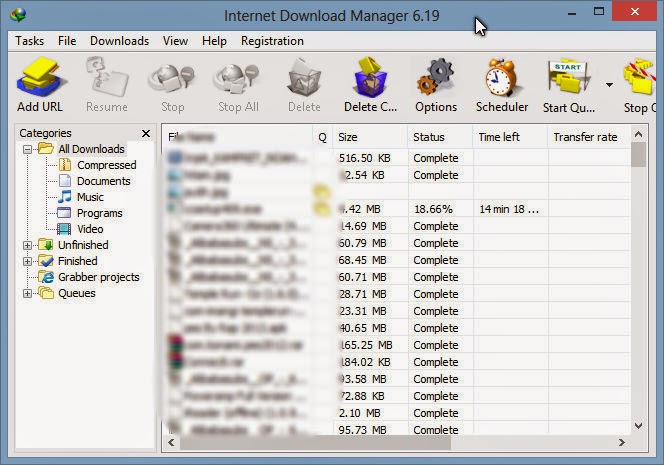This screenshot has width=664, height=465.
Task: Click the 68.45 MB size cell
Action: click(362, 260)
